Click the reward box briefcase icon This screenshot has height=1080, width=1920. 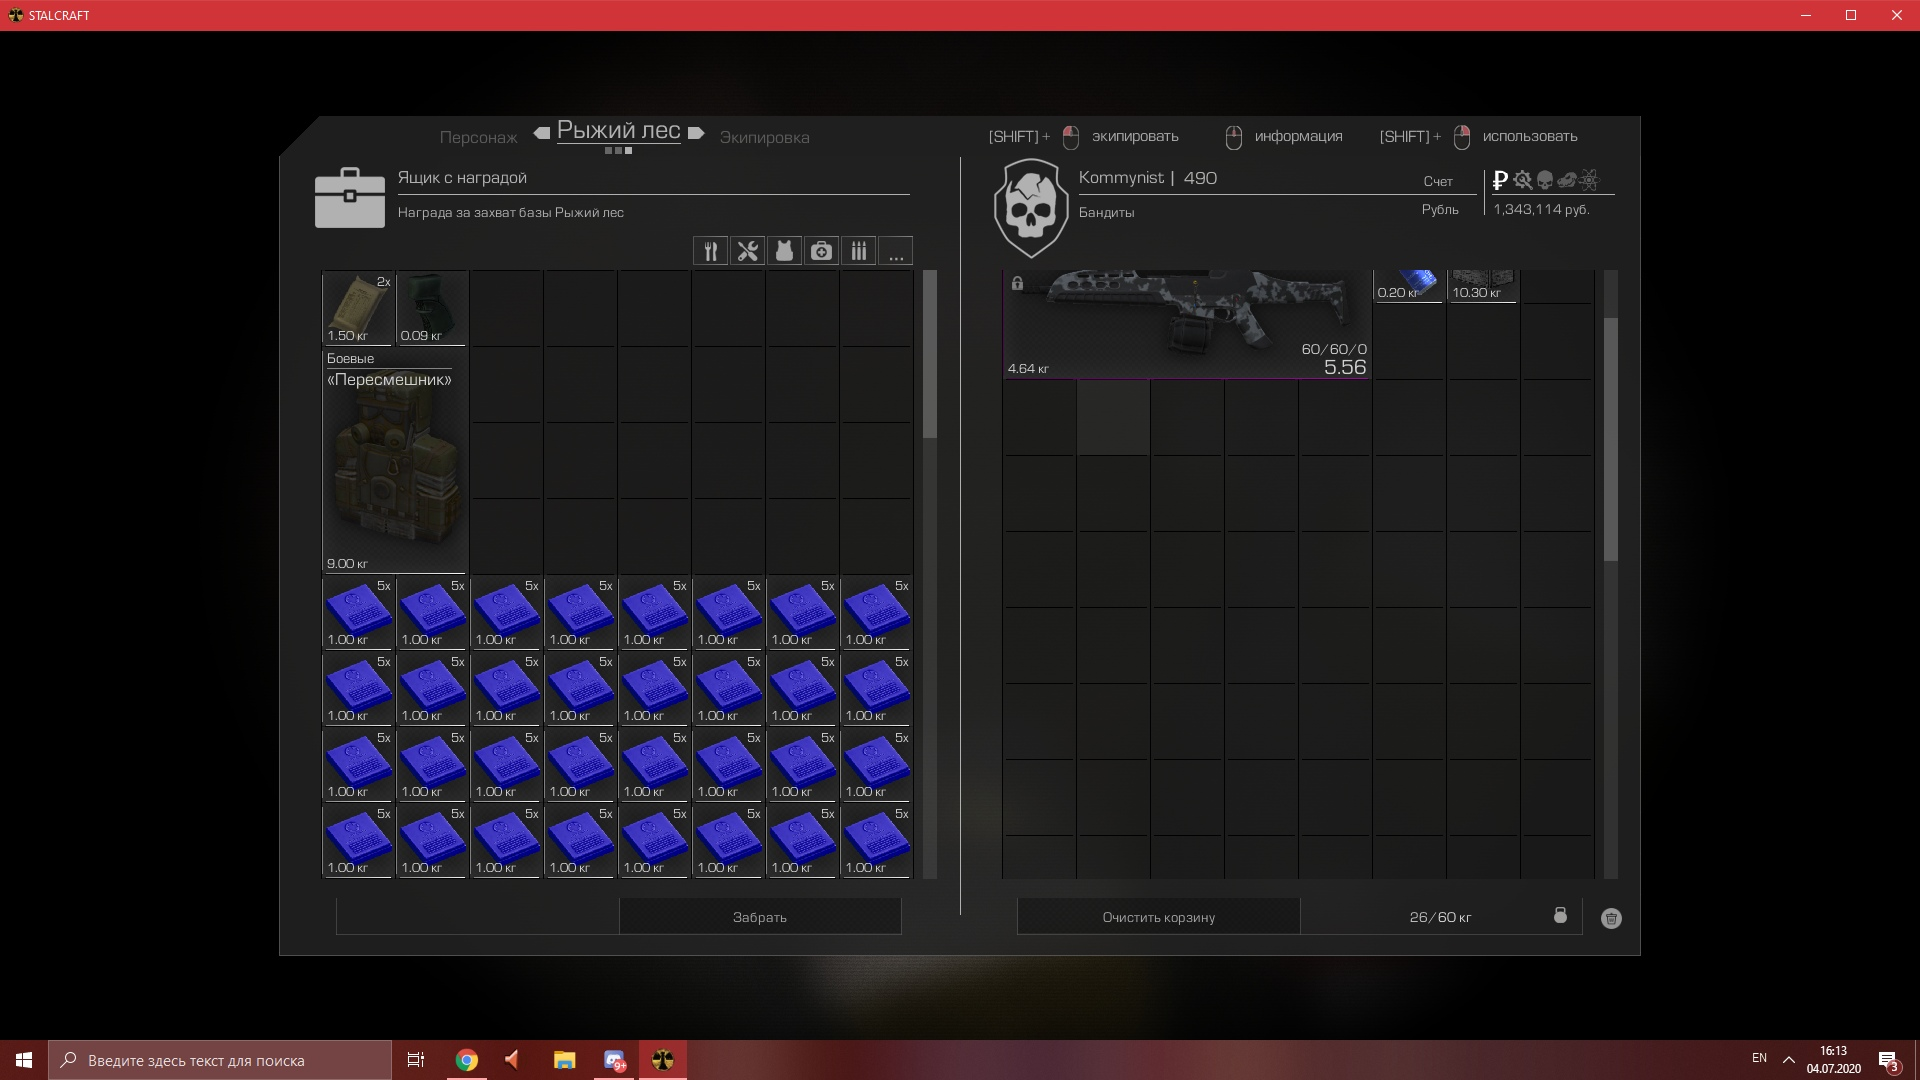point(349,198)
